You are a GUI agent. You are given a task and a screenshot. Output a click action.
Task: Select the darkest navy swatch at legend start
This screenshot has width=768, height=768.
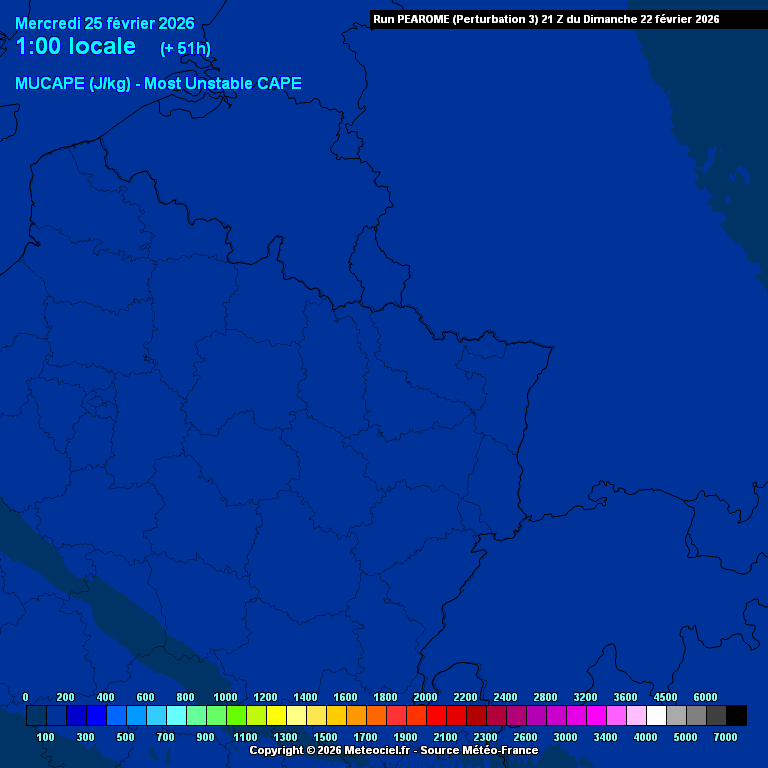pyautogui.click(x=36, y=715)
